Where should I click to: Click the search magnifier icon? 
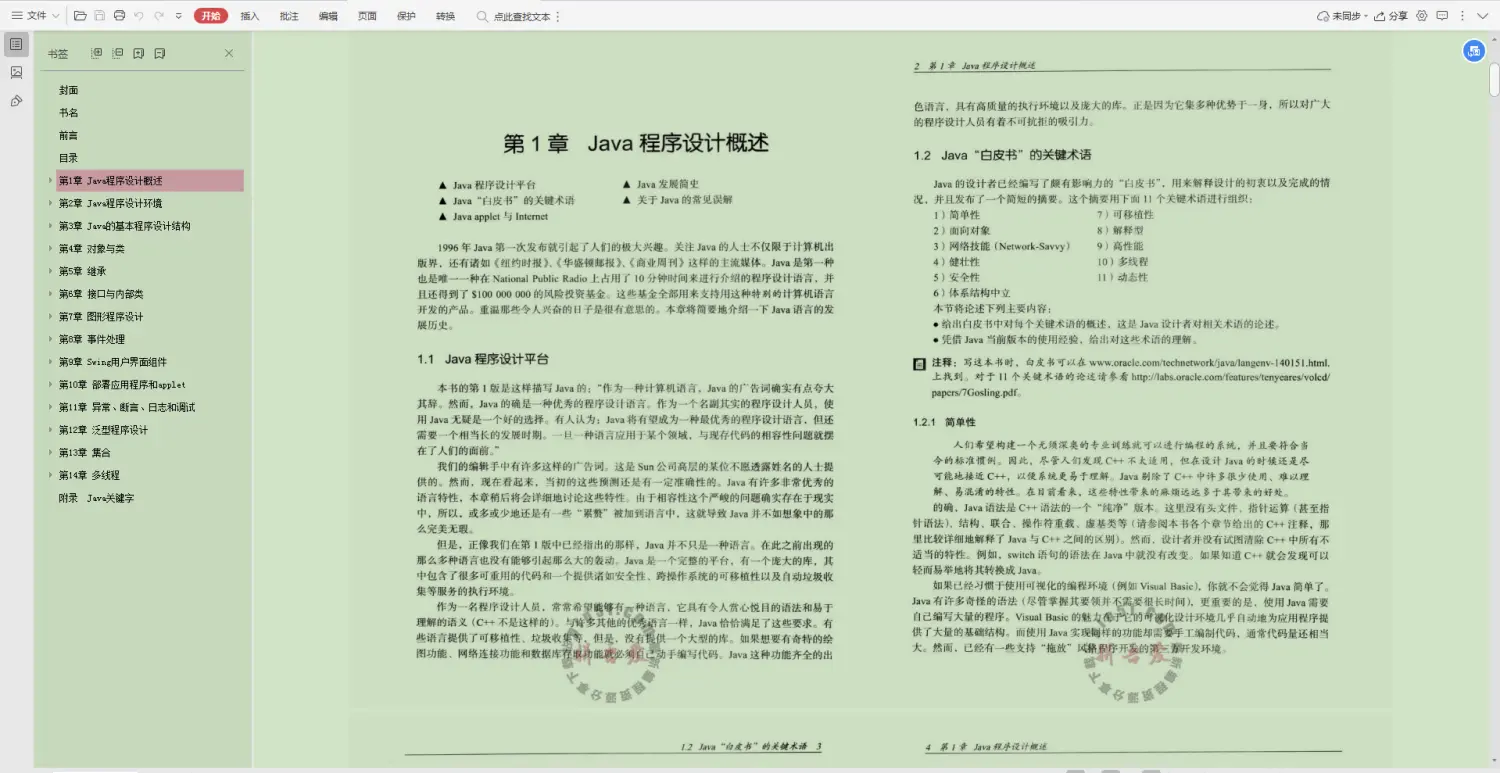(482, 16)
